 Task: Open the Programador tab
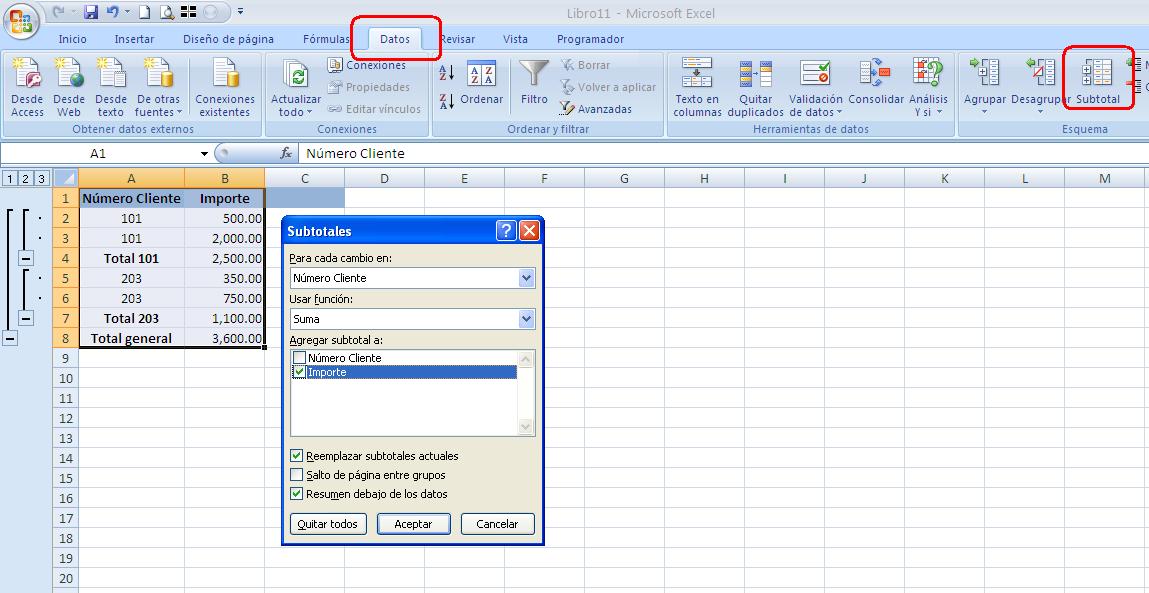coord(591,40)
